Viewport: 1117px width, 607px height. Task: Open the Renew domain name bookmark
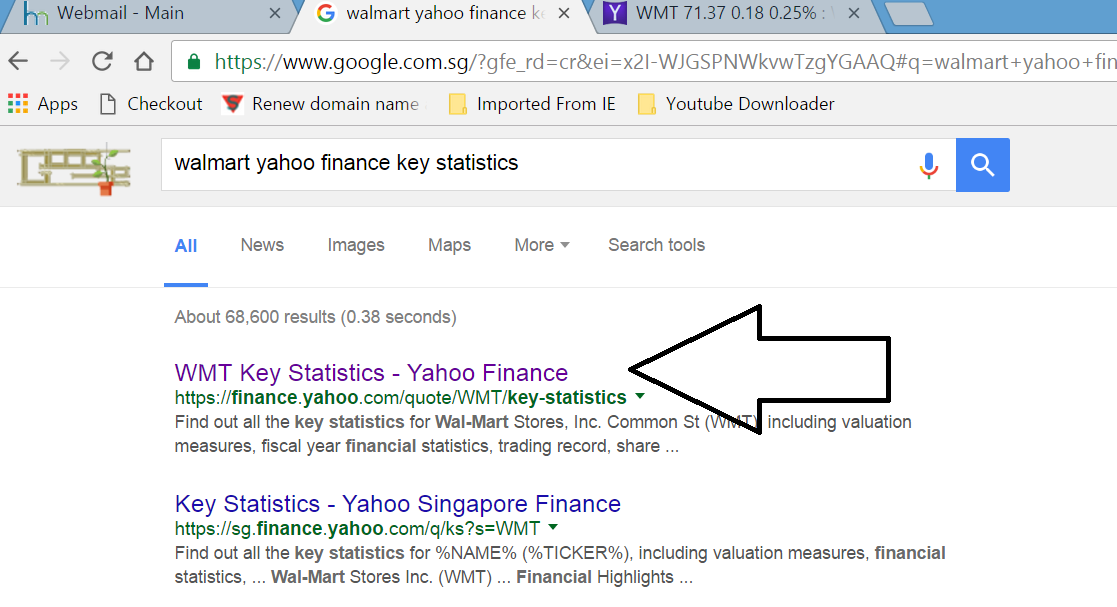click(x=321, y=104)
